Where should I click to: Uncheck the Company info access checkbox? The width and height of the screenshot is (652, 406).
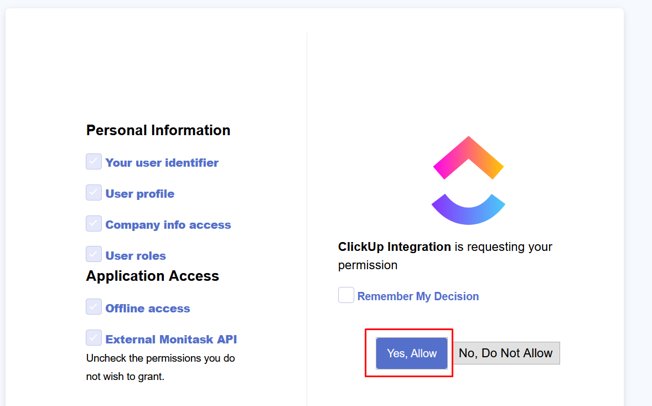click(x=94, y=224)
